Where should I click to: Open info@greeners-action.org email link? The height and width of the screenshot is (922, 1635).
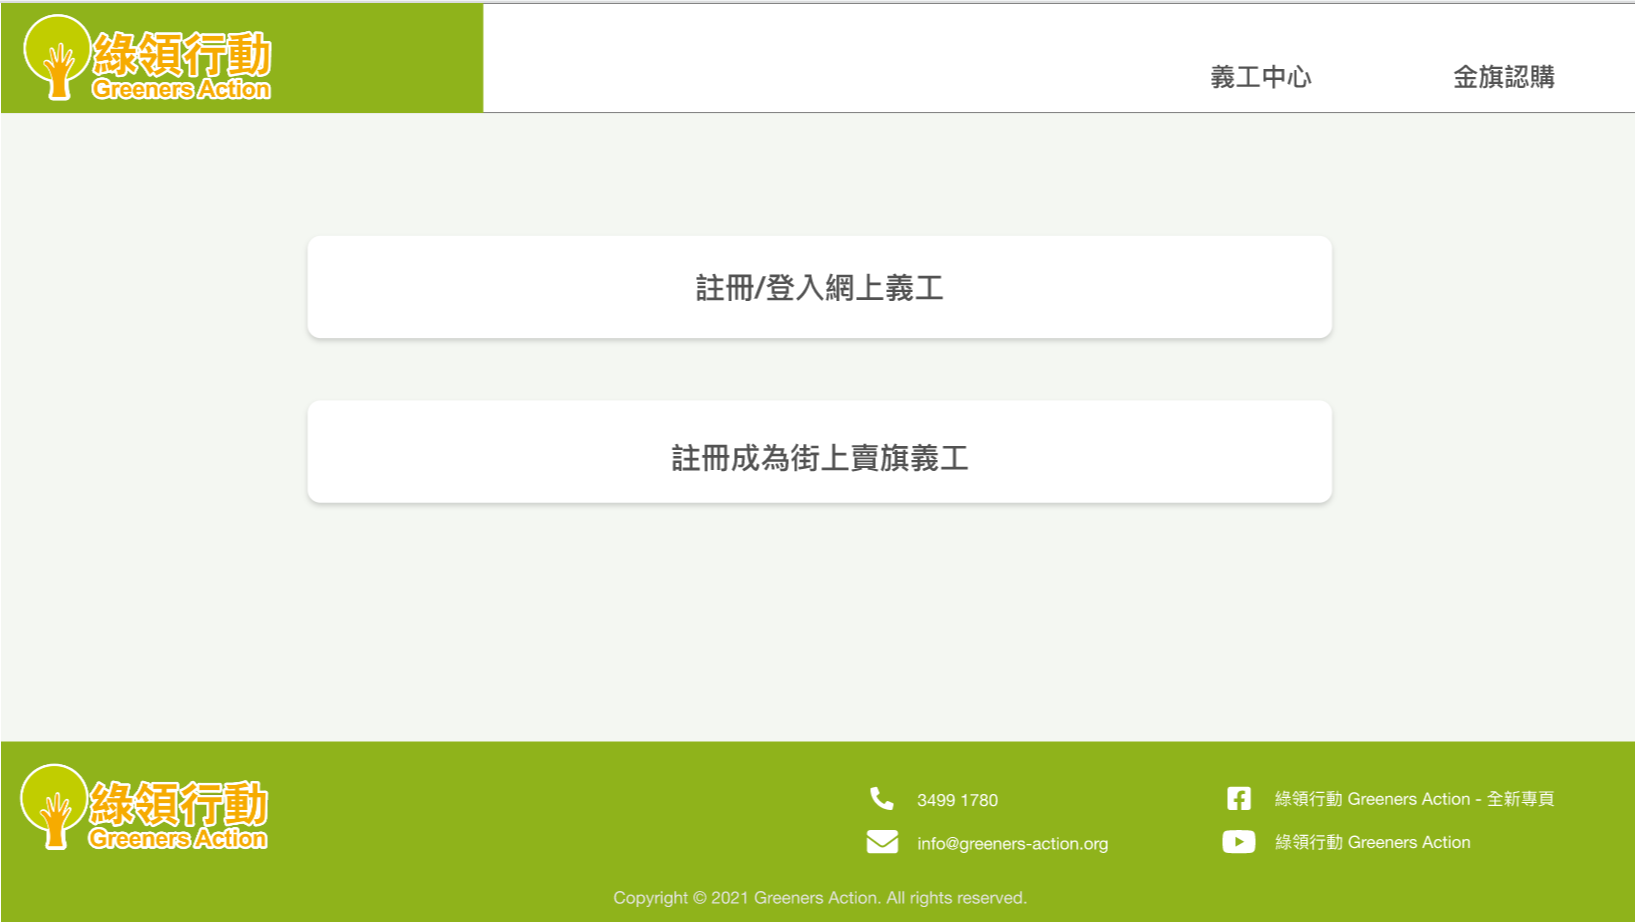tap(1012, 843)
